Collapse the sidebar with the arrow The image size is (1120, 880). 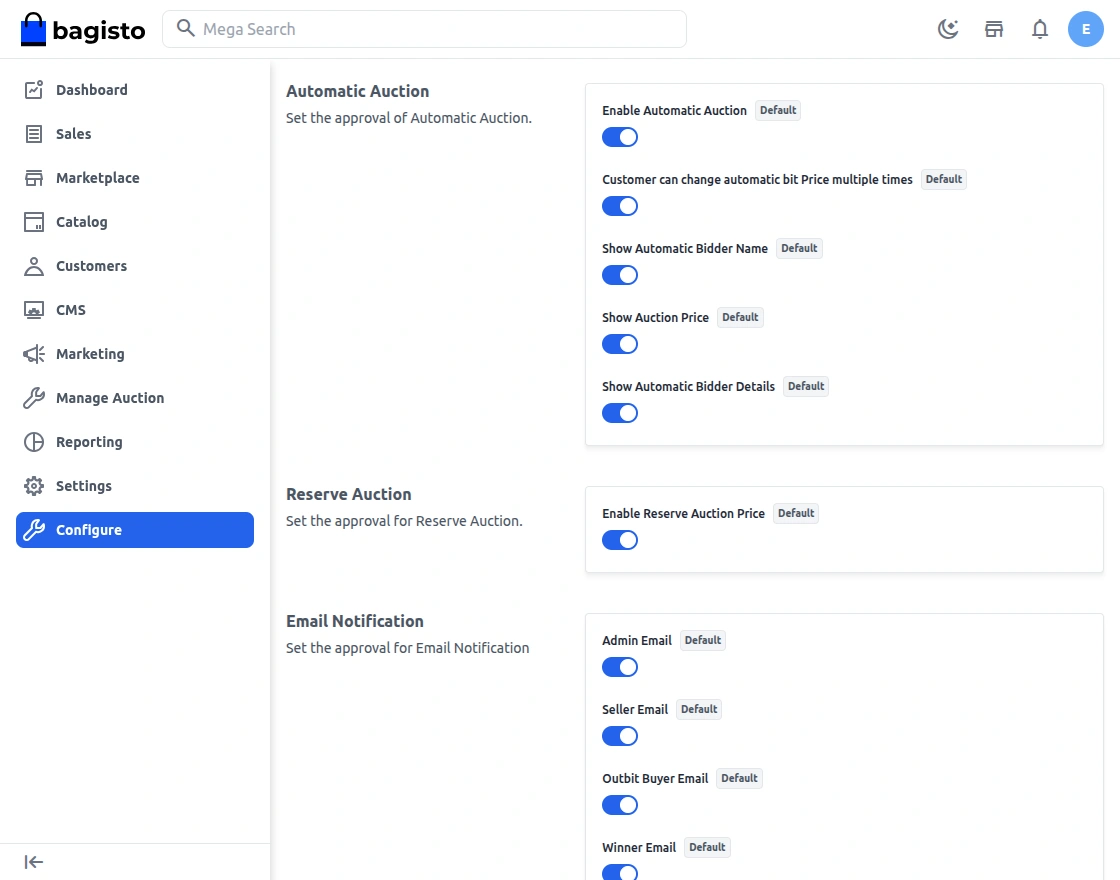(33, 861)
